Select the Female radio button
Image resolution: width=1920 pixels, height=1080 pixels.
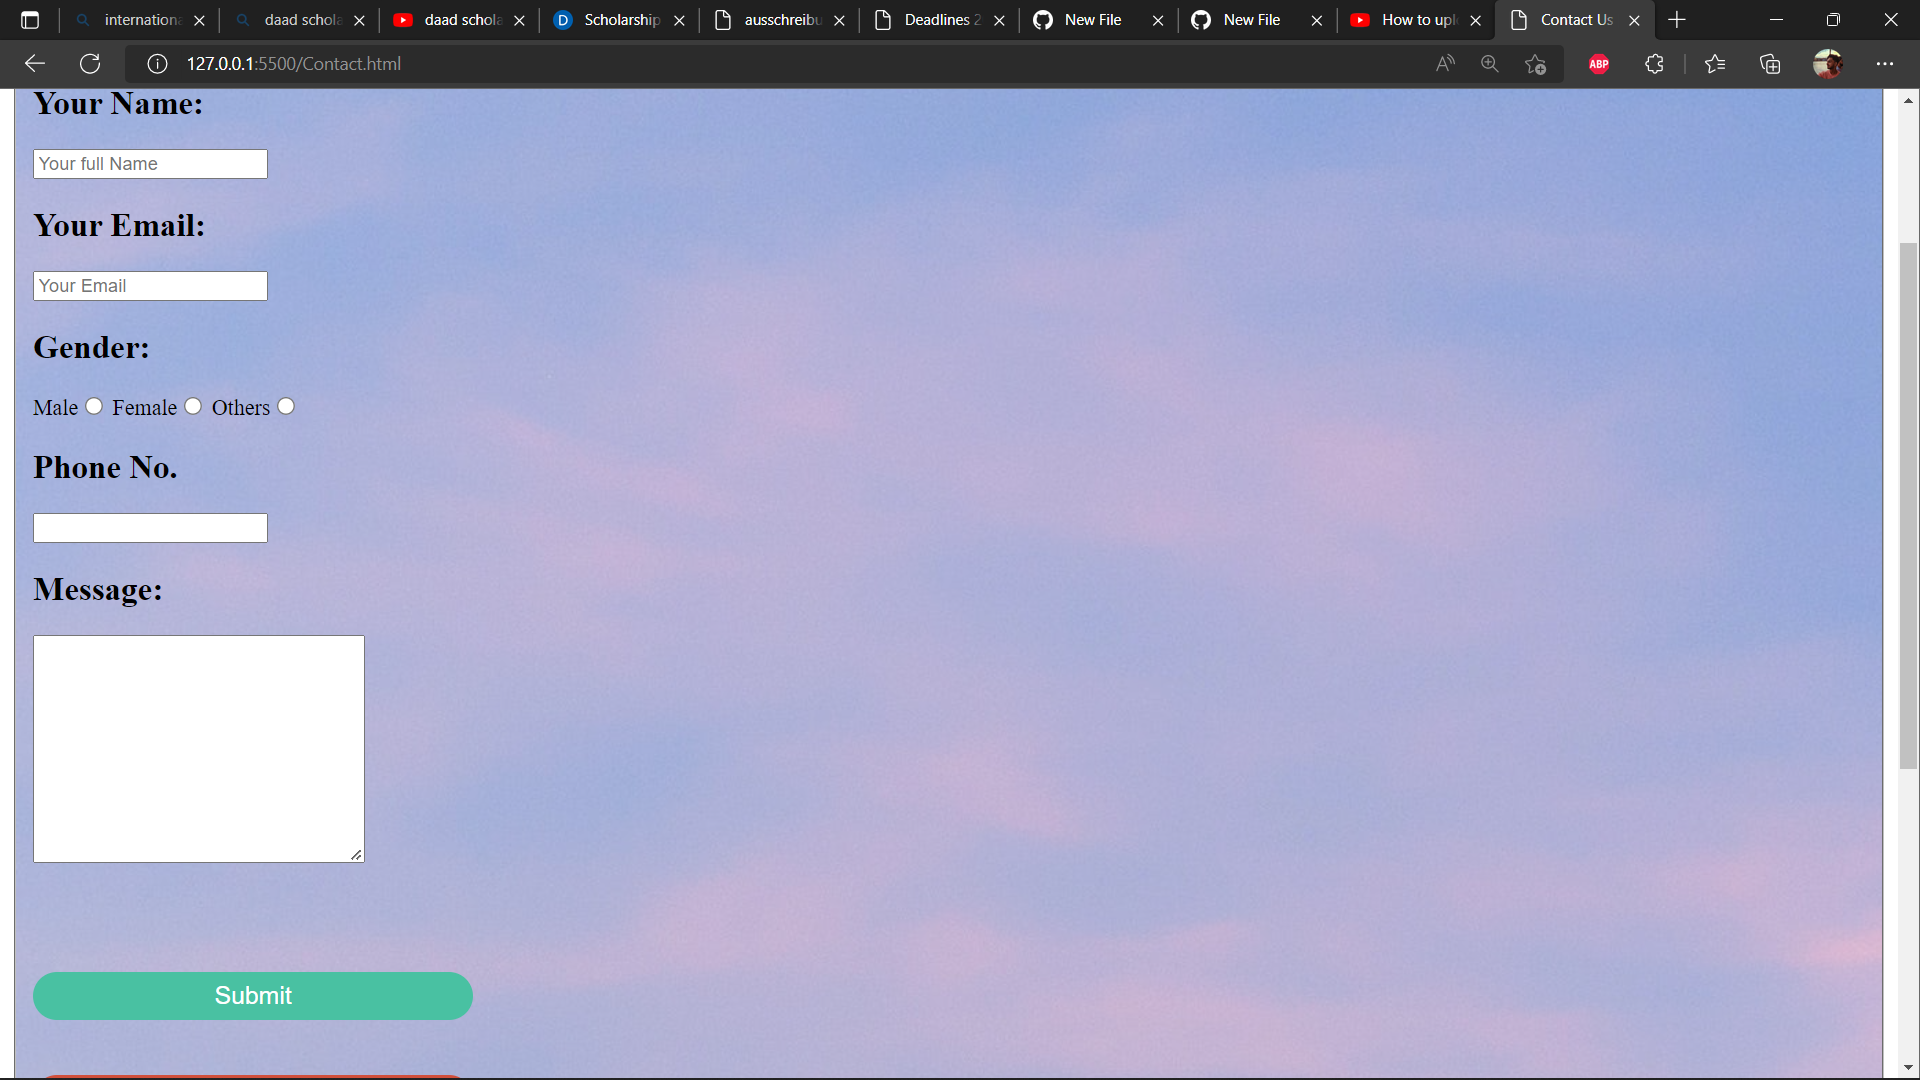(193, 406)
